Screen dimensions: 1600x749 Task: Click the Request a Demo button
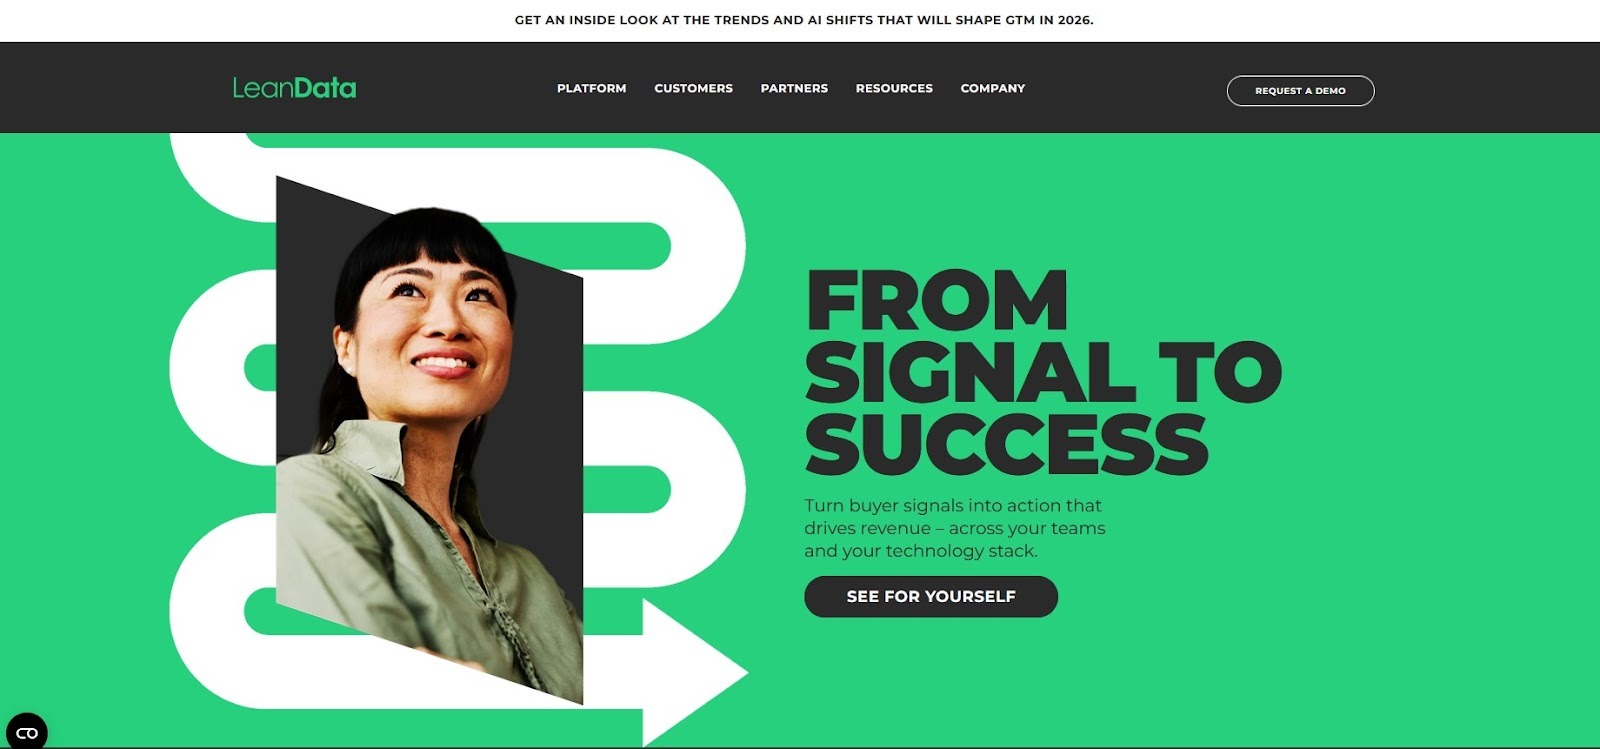pos(1300,90)
